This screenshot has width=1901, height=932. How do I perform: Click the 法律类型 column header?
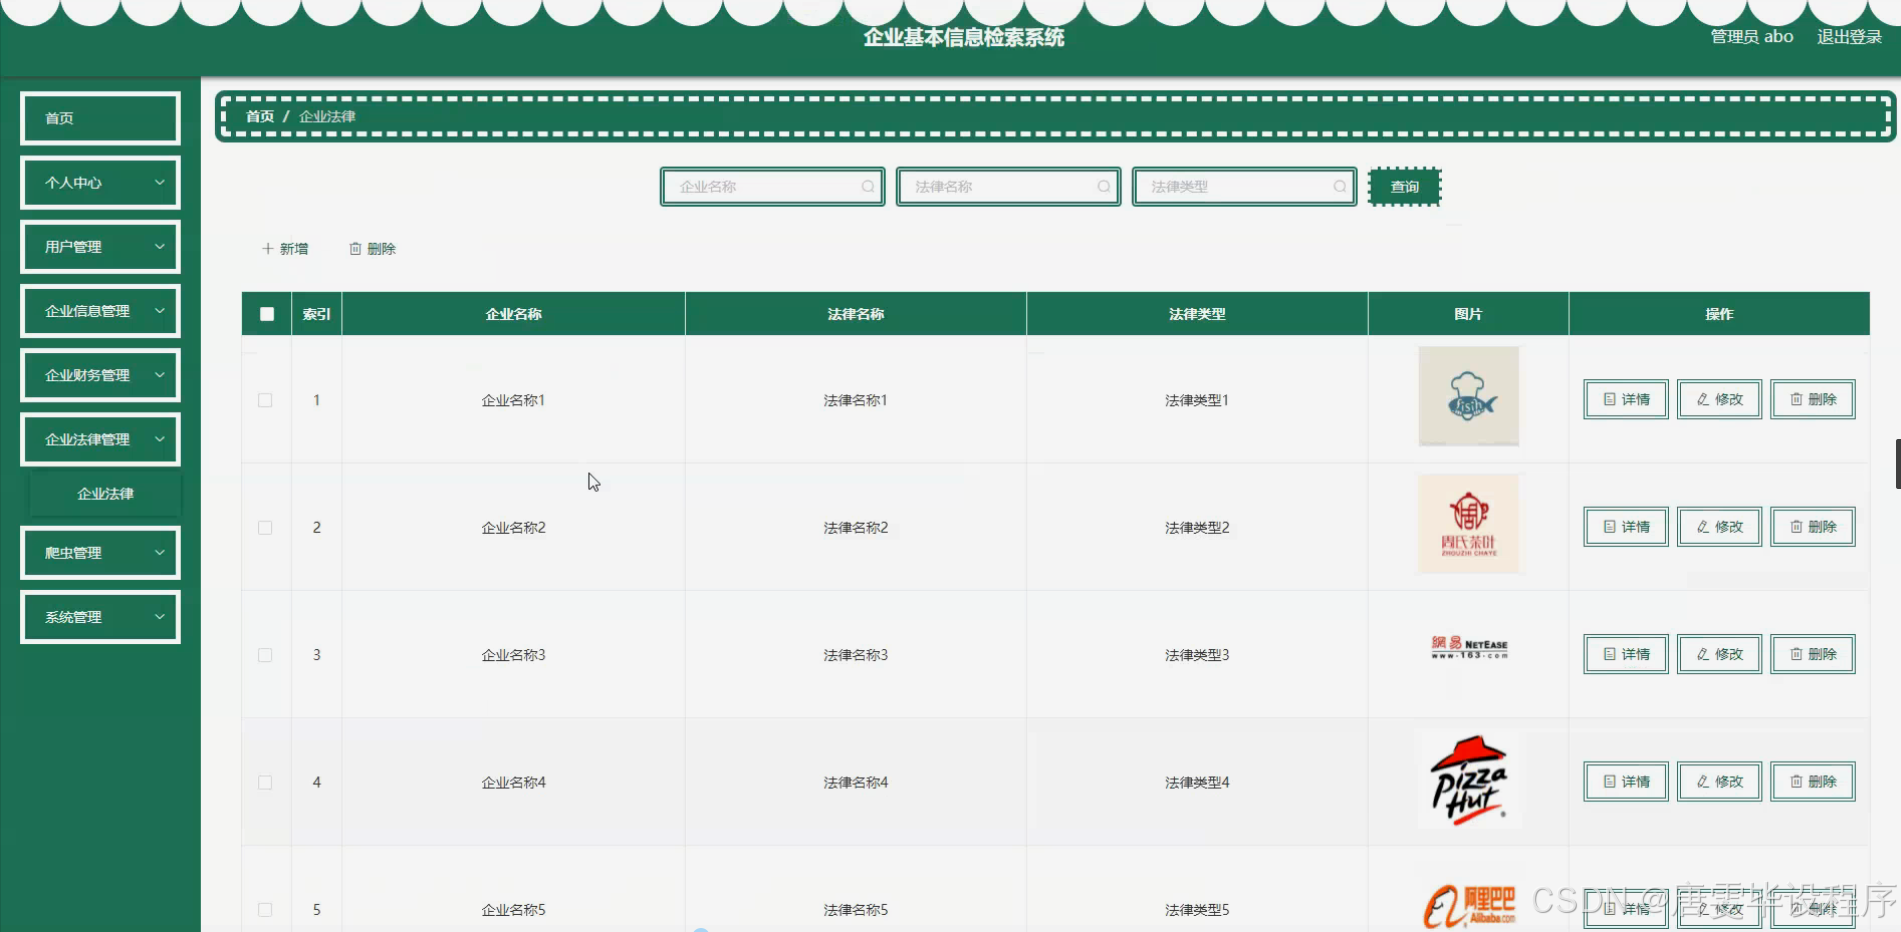coord(1197,314)
